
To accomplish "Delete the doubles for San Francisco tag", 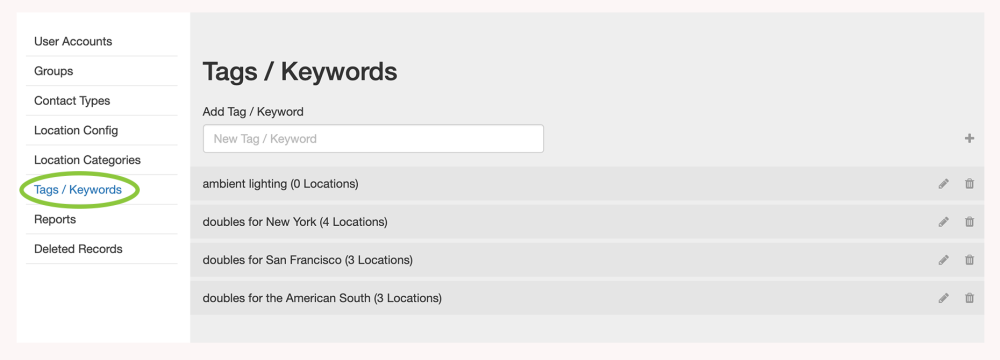I will coord(969,260).
